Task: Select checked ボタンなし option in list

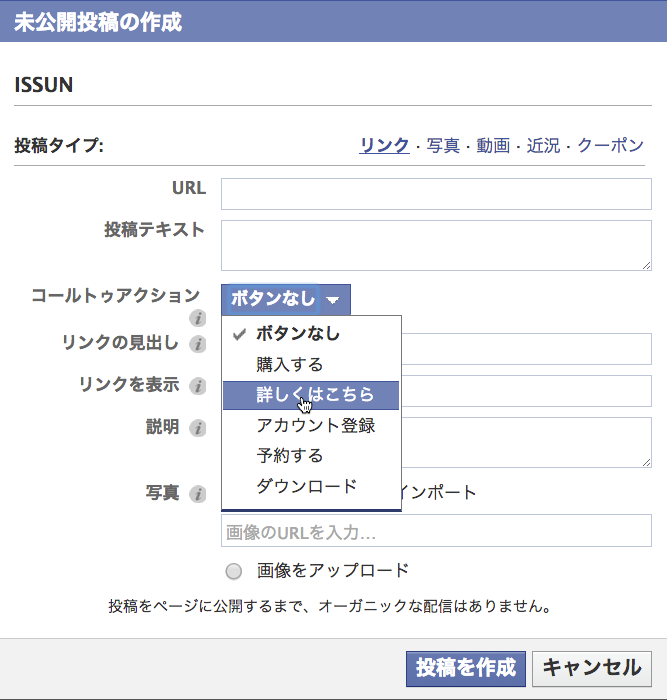Action: pos(311,334)
